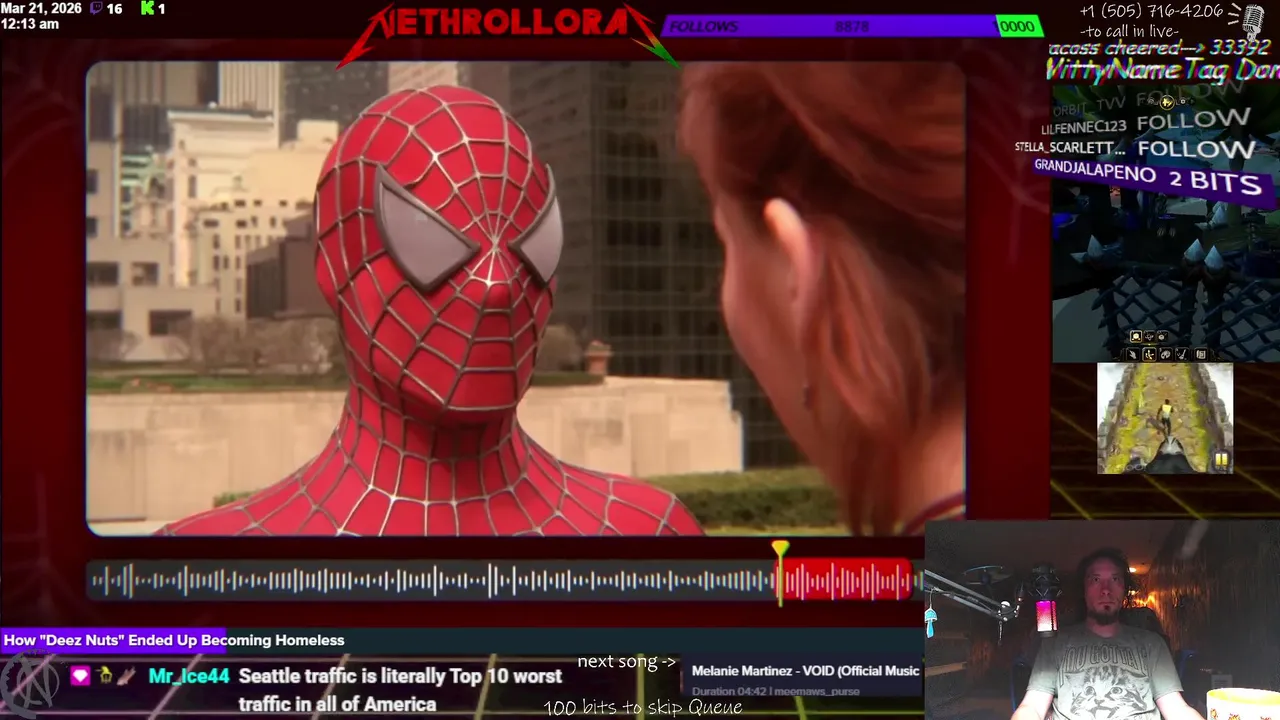
Task: Click the scrolling name tag marquee text
Action: 1162,69
